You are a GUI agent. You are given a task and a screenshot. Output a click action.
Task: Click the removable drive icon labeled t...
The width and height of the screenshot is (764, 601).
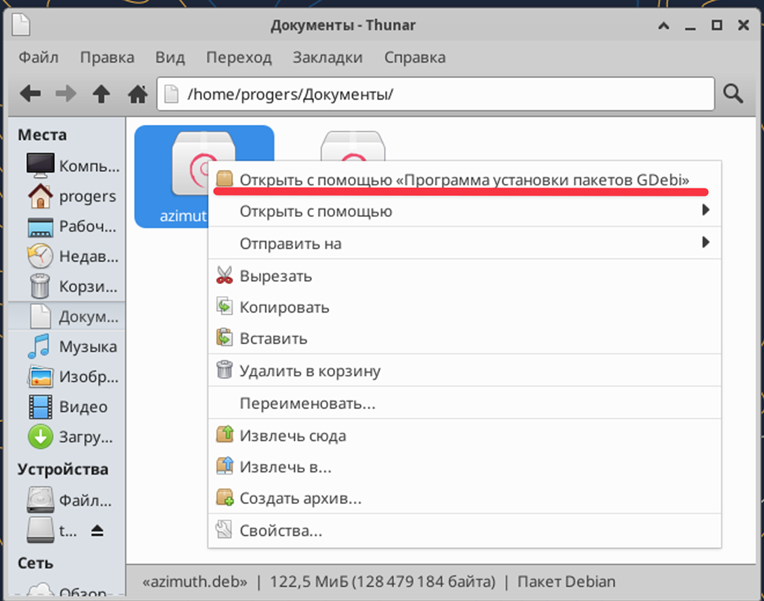click(40, 530)
